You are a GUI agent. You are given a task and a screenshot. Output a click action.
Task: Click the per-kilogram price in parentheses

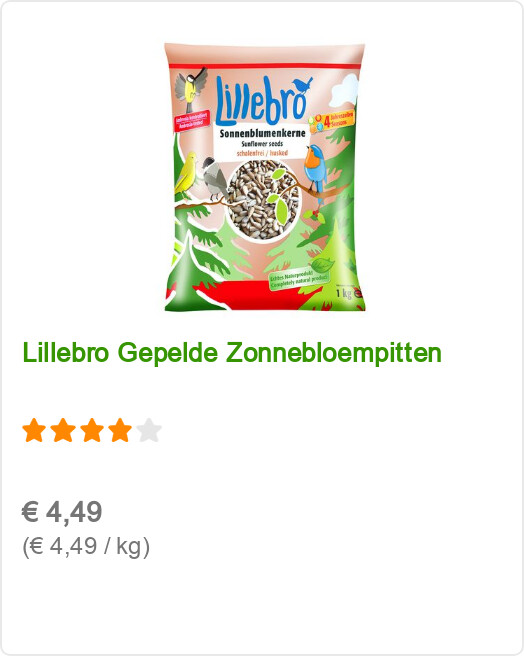[86, 546]
